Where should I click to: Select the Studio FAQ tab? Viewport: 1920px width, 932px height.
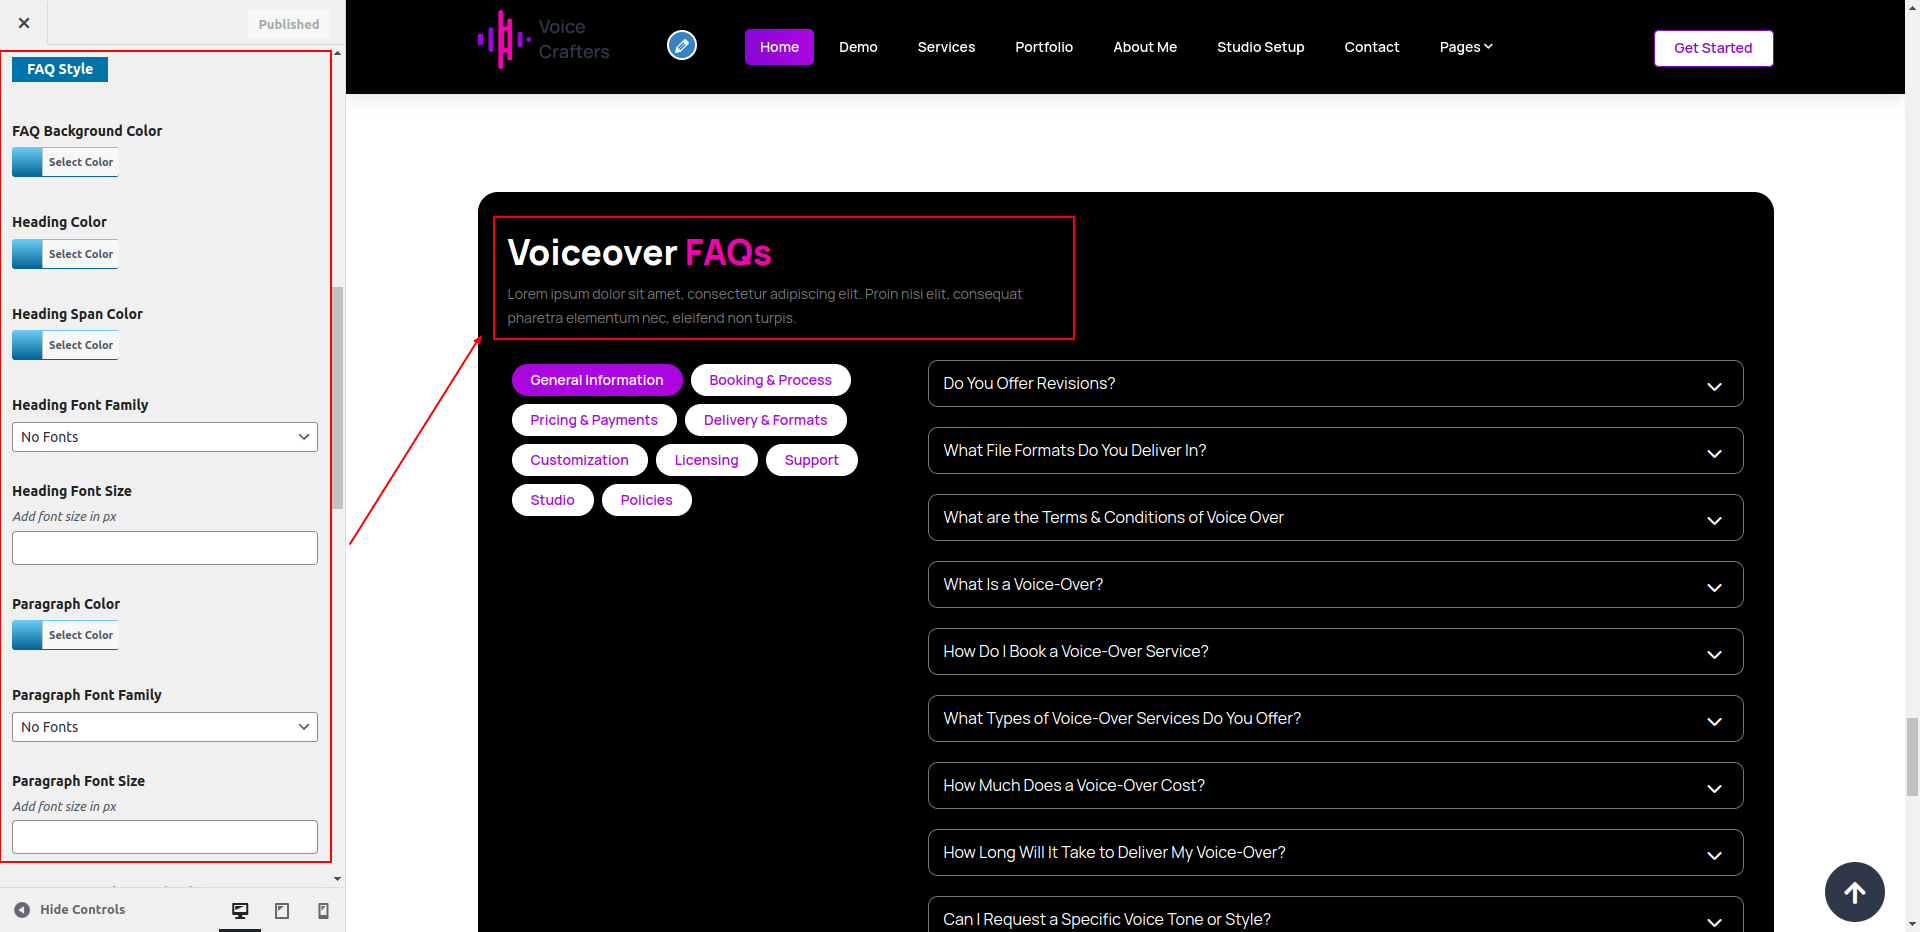[x=553, y=500]
